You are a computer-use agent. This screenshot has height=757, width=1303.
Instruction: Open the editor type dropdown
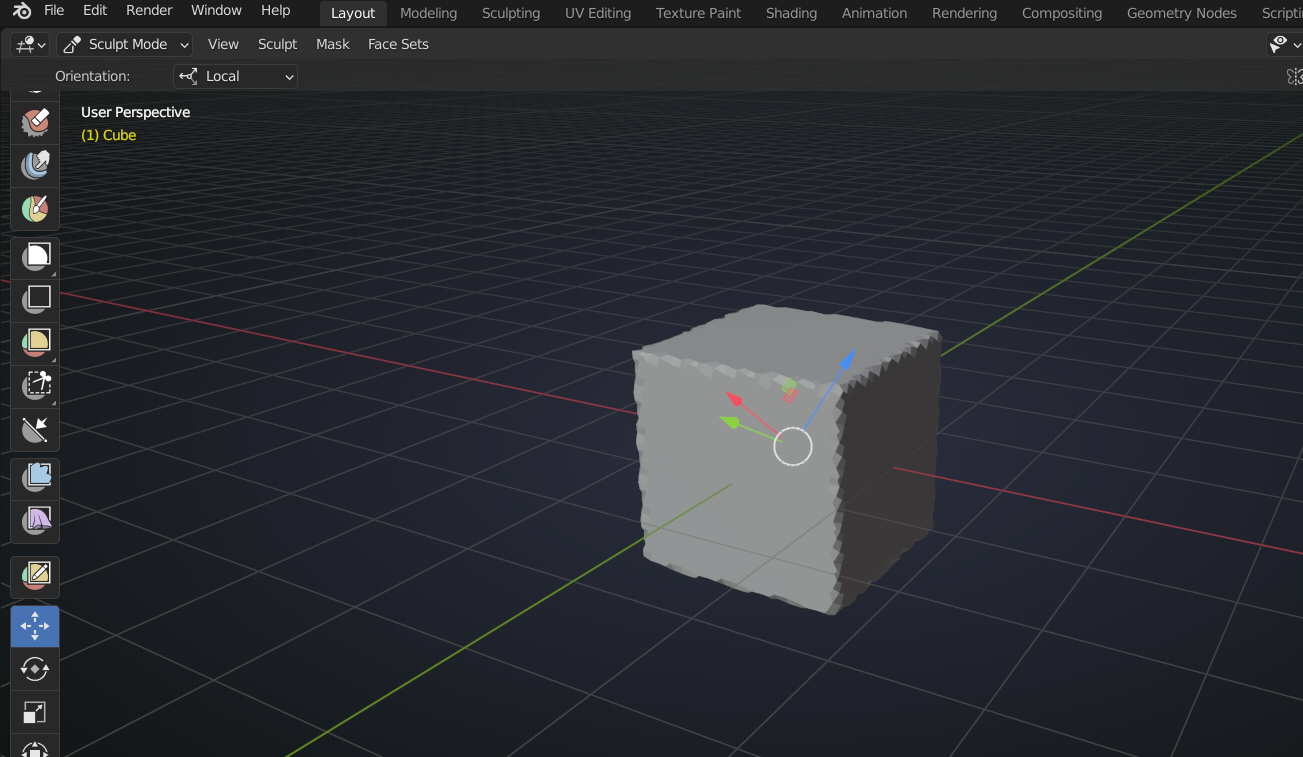click(x=29, y=44)
